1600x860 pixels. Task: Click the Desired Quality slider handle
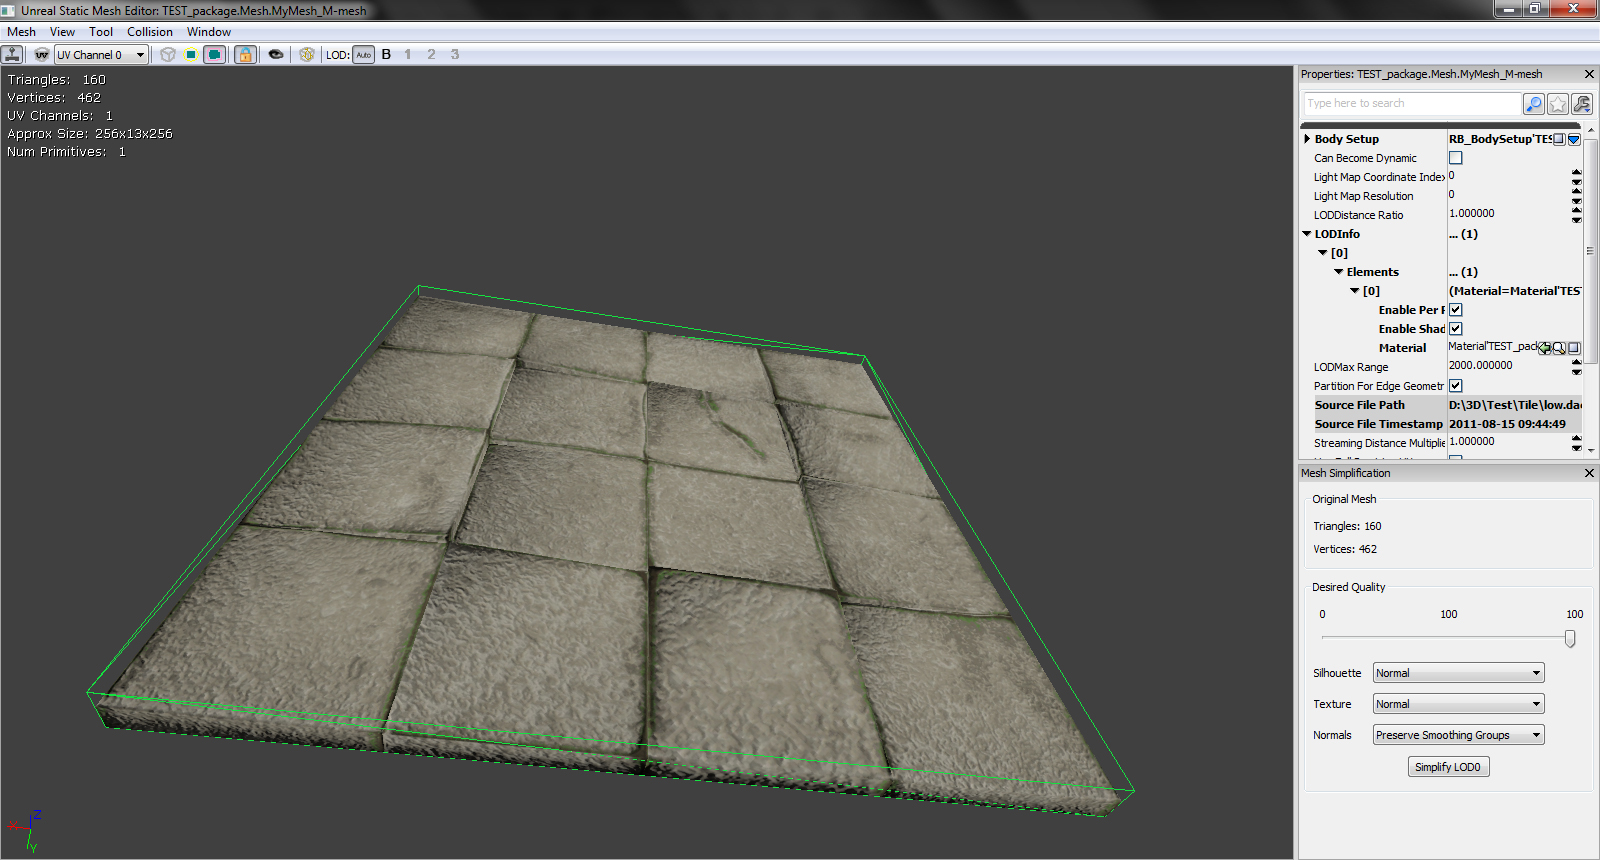(x=1570, y=638)
